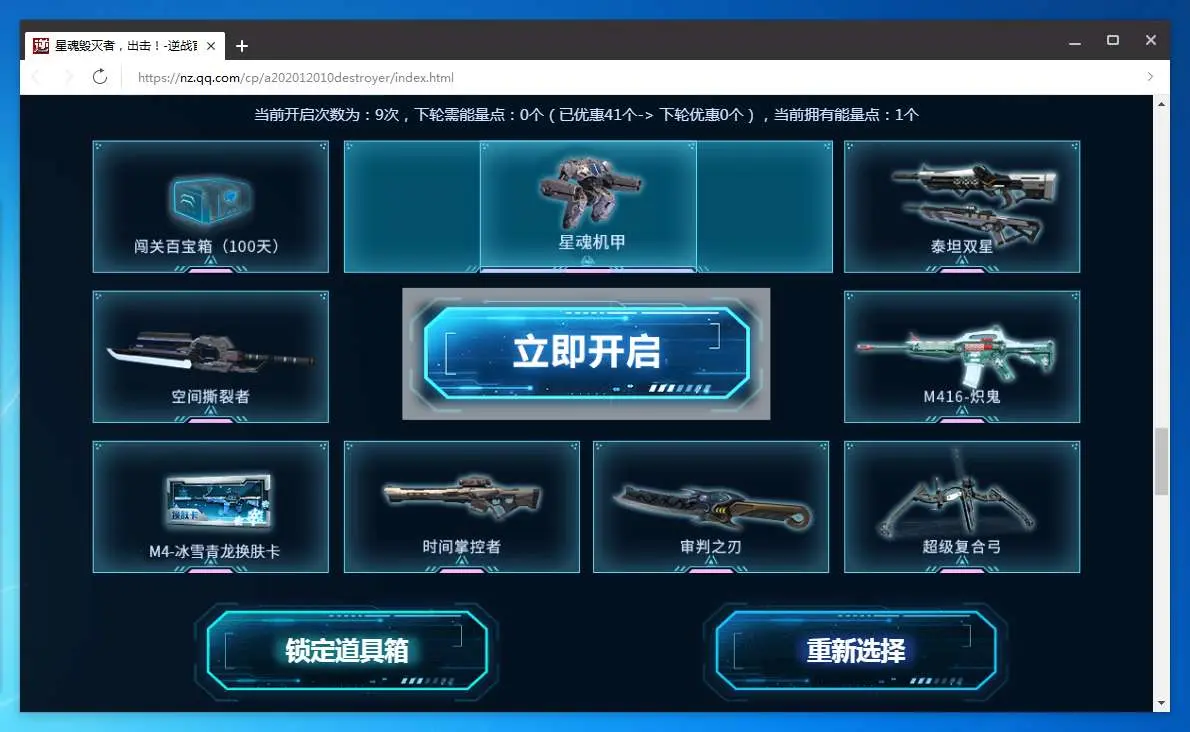Select the 审判之刃 blade card

tap(710, 507)
